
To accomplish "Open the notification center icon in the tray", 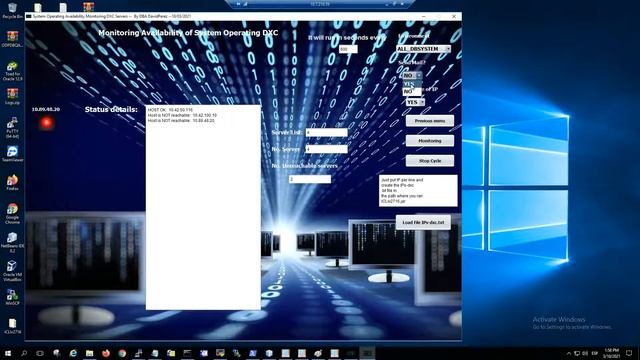I will pos(629,353).
